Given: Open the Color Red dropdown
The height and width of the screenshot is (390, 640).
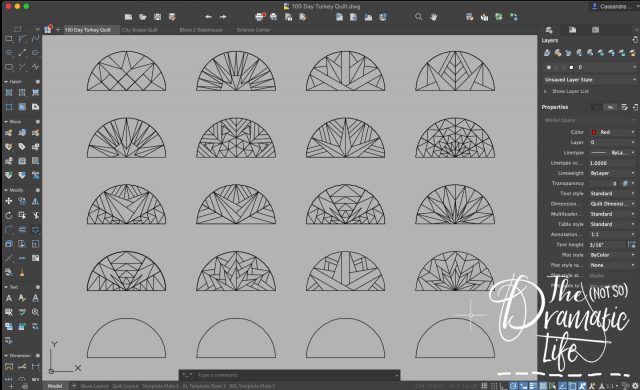Looking at the screenshot, I should click(x=612, y=132).
